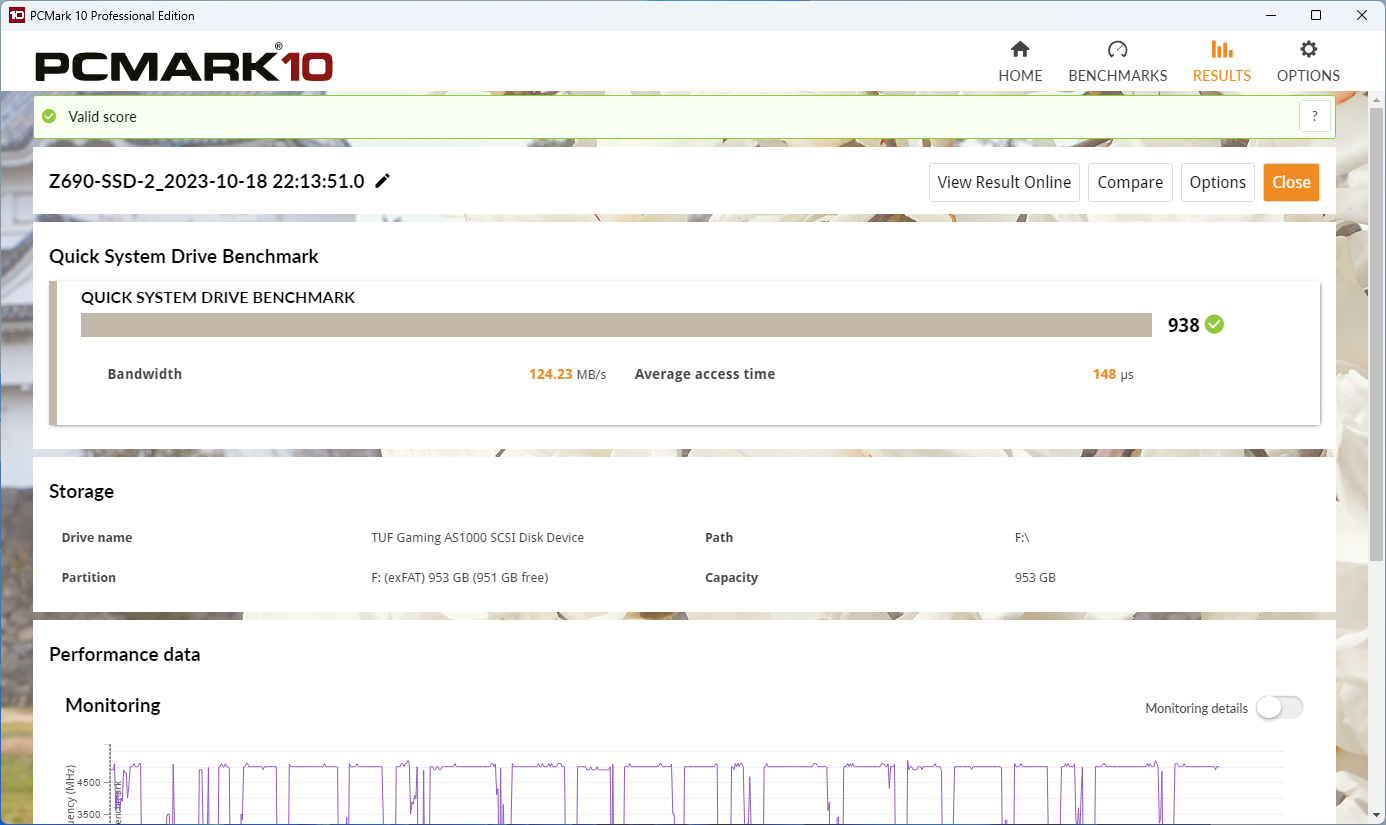Click the Path label
This screenshot has width=1386, height=825.
point(719,538)
